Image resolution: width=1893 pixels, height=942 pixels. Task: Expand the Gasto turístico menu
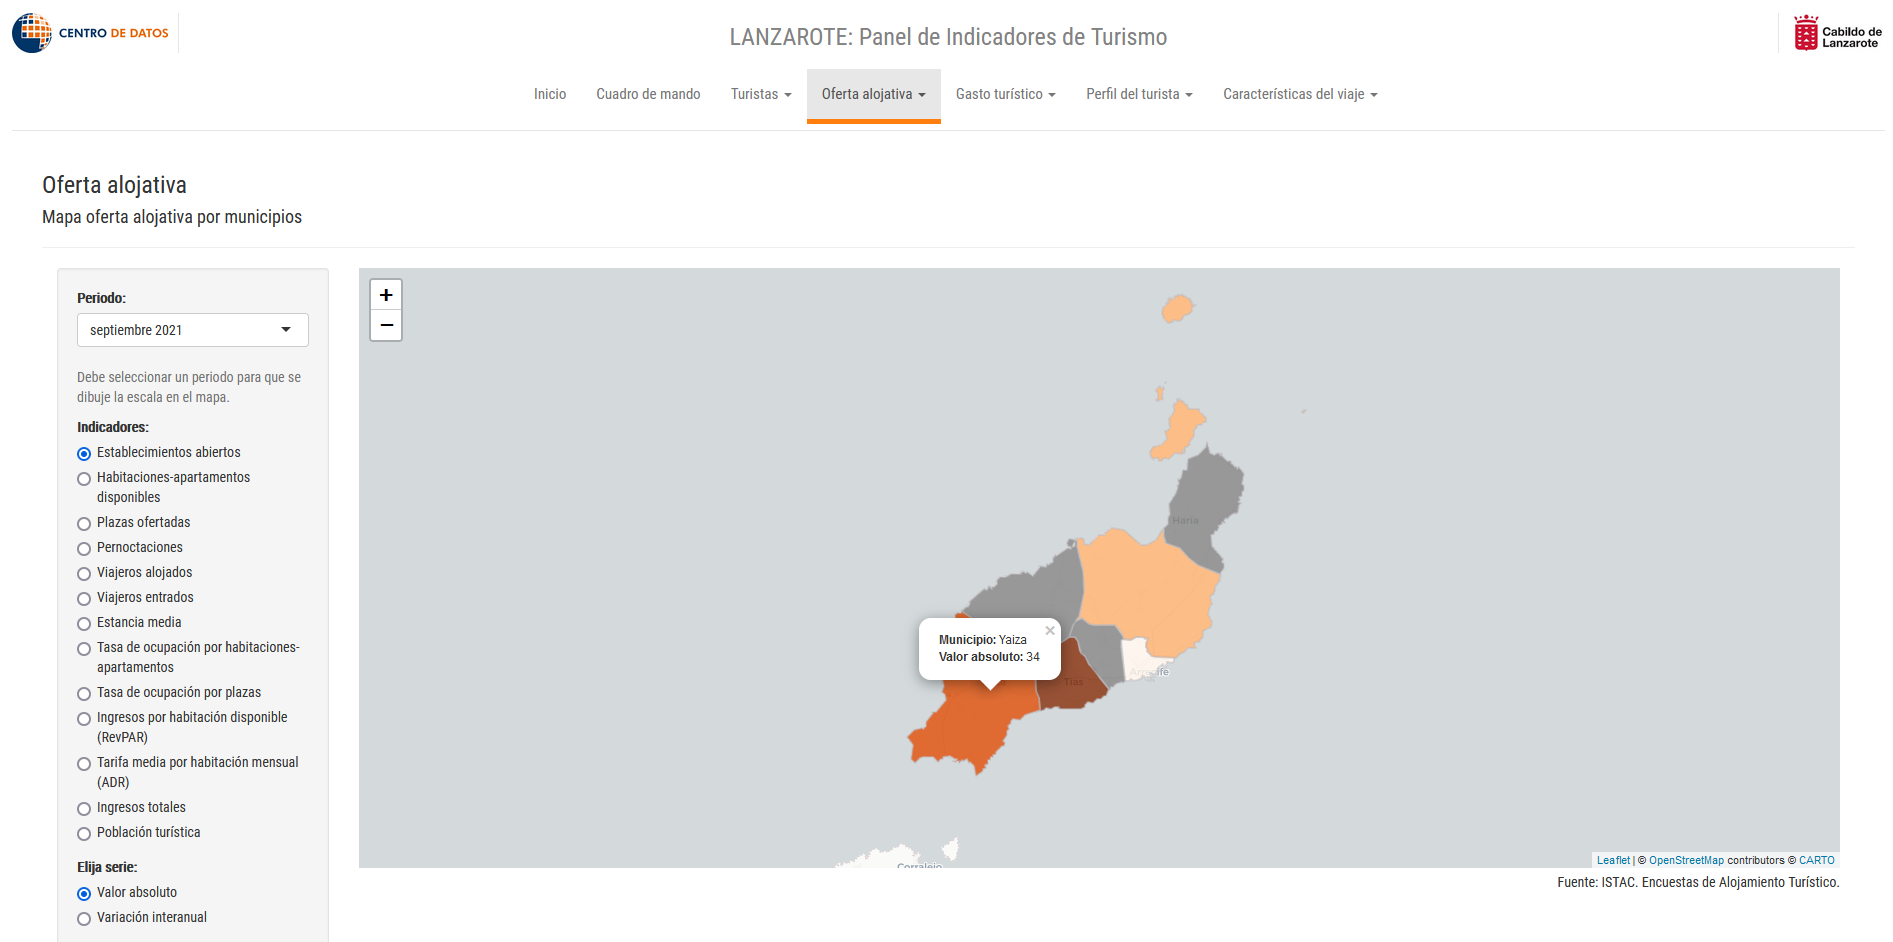point(1006,94)
